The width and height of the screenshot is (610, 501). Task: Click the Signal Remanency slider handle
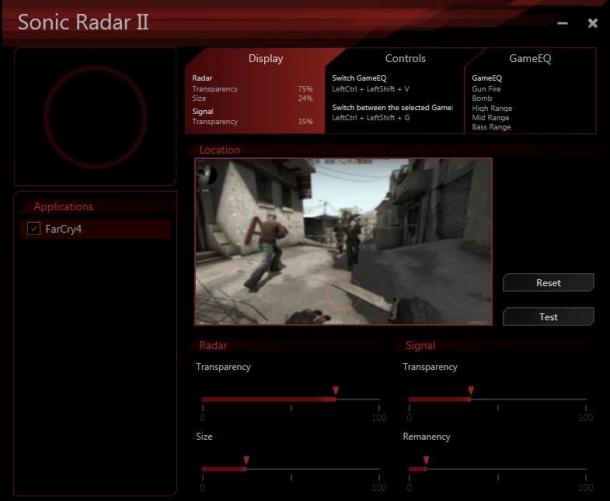[426, 461]
